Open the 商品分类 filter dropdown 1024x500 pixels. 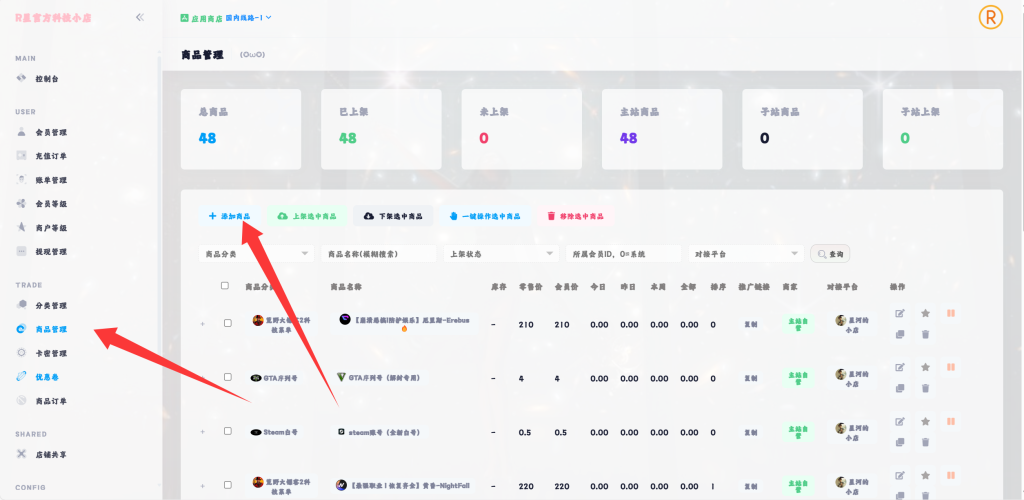[x=256, y=254]
